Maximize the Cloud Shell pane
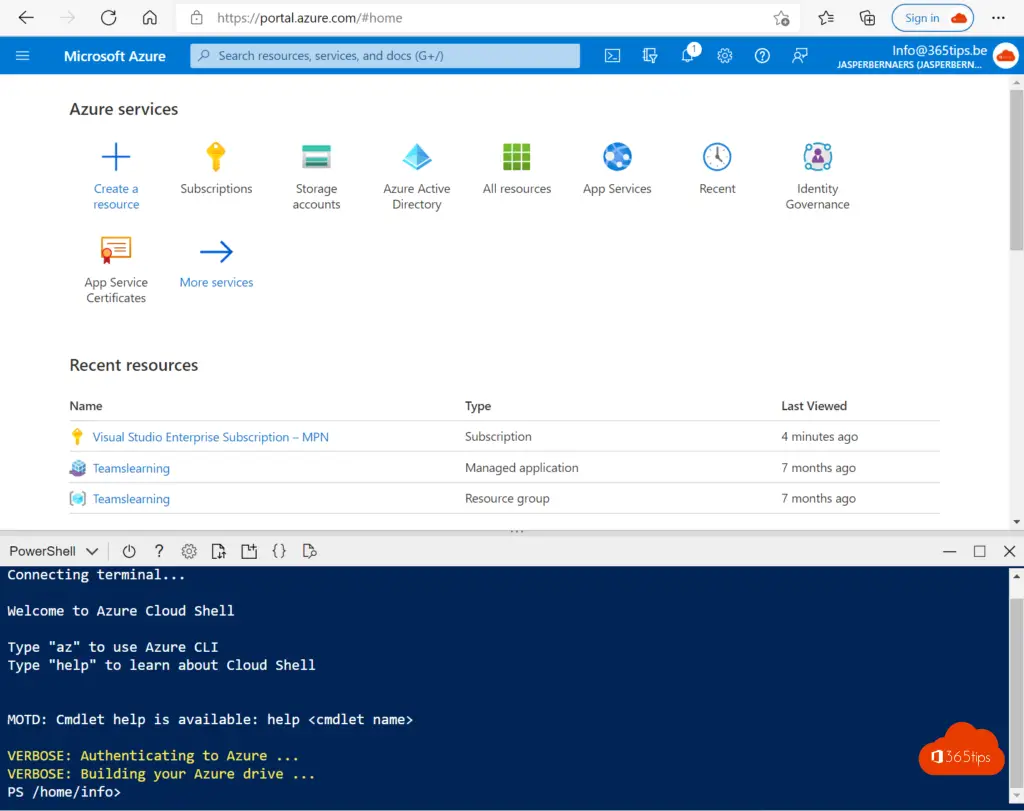Screen dimensions: 1024x811 (979, 552)
